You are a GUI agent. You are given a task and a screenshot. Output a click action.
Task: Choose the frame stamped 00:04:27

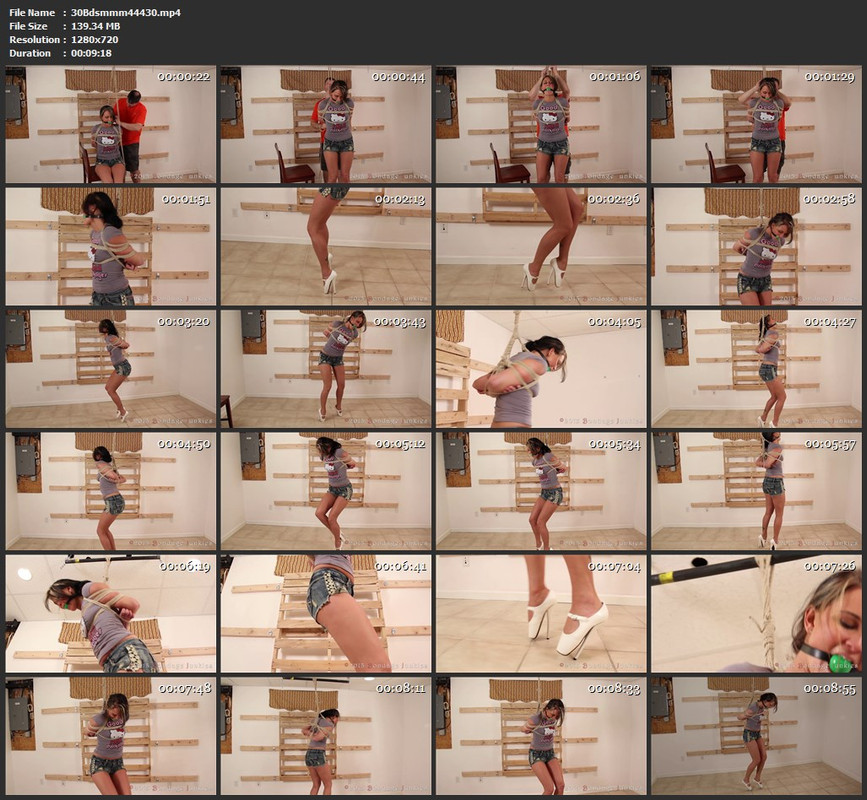click(756, 369)
